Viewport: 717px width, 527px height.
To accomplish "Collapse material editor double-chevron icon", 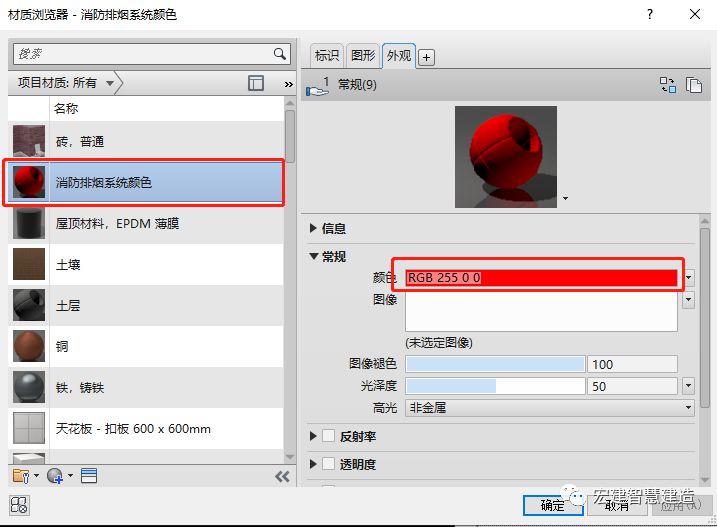I will [x=282, y=477].
